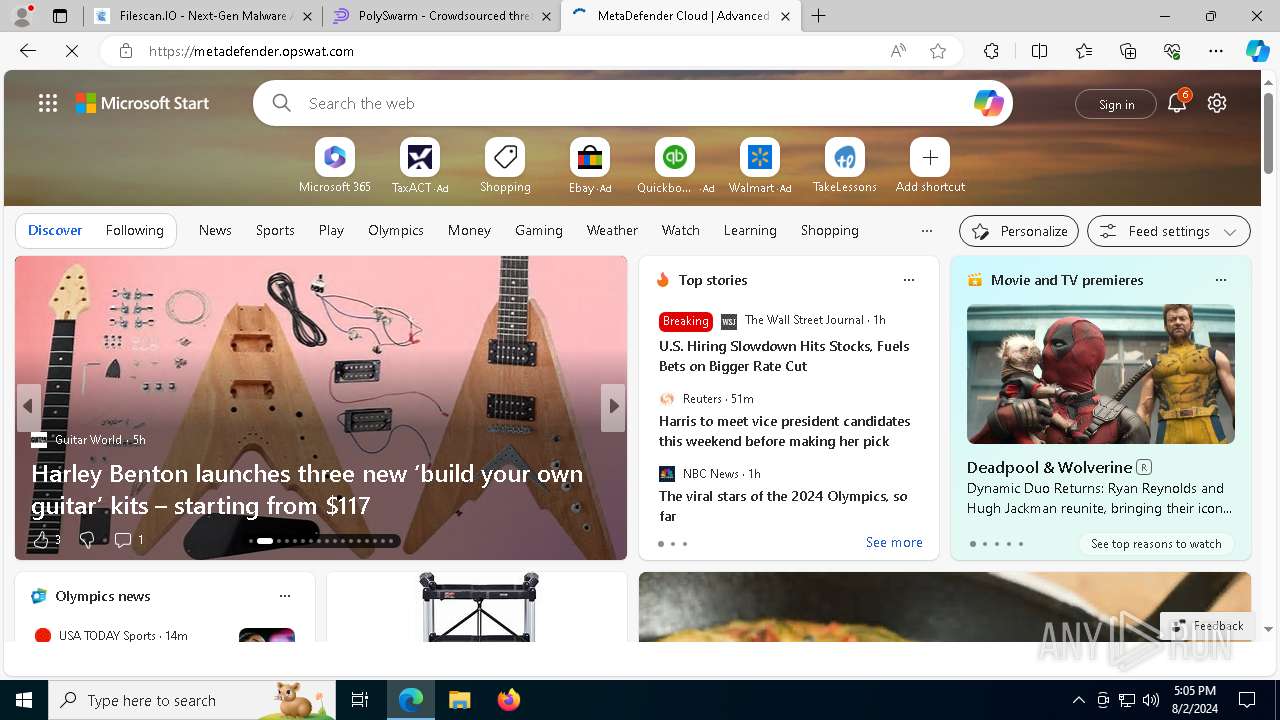Open the Gaming category
Image resolution: width=1280 pixels, height=720 pixels.
click(x=539, y=230)
